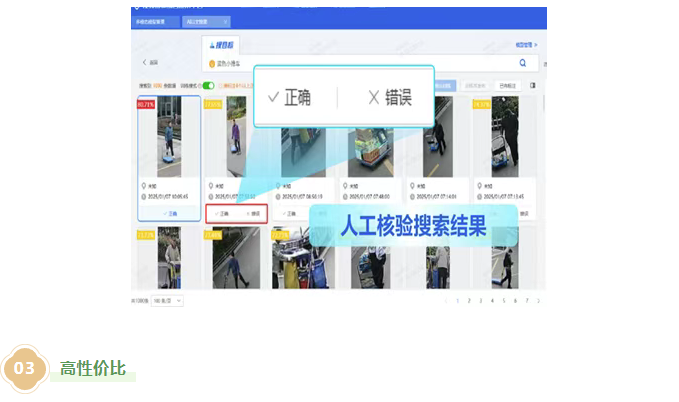The image size is (679, 402).
Task: Jump to page 7 in the pagination
Action: [x=527, y=301]
